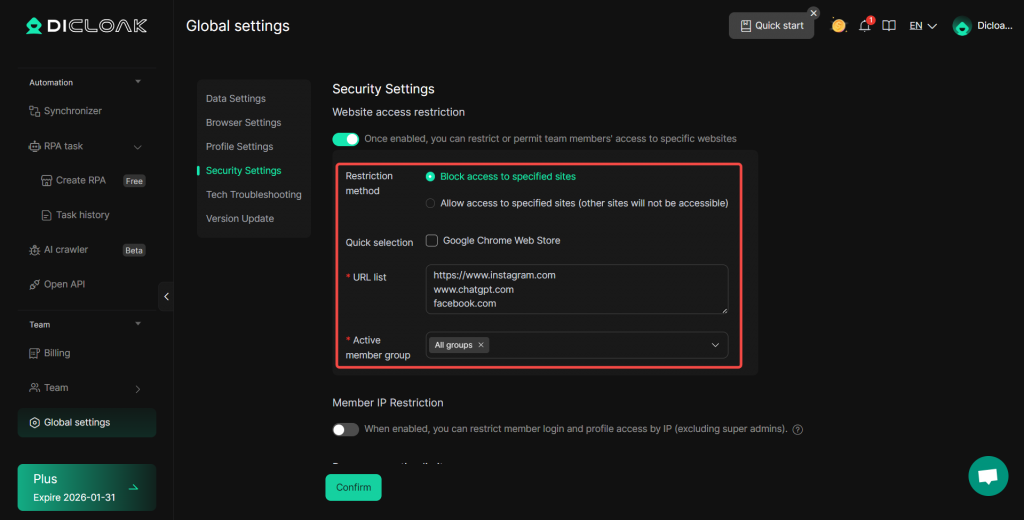This screenshot has height=520, width=1024.
Task: Click into the URL list text area
Action: (576, 289)
